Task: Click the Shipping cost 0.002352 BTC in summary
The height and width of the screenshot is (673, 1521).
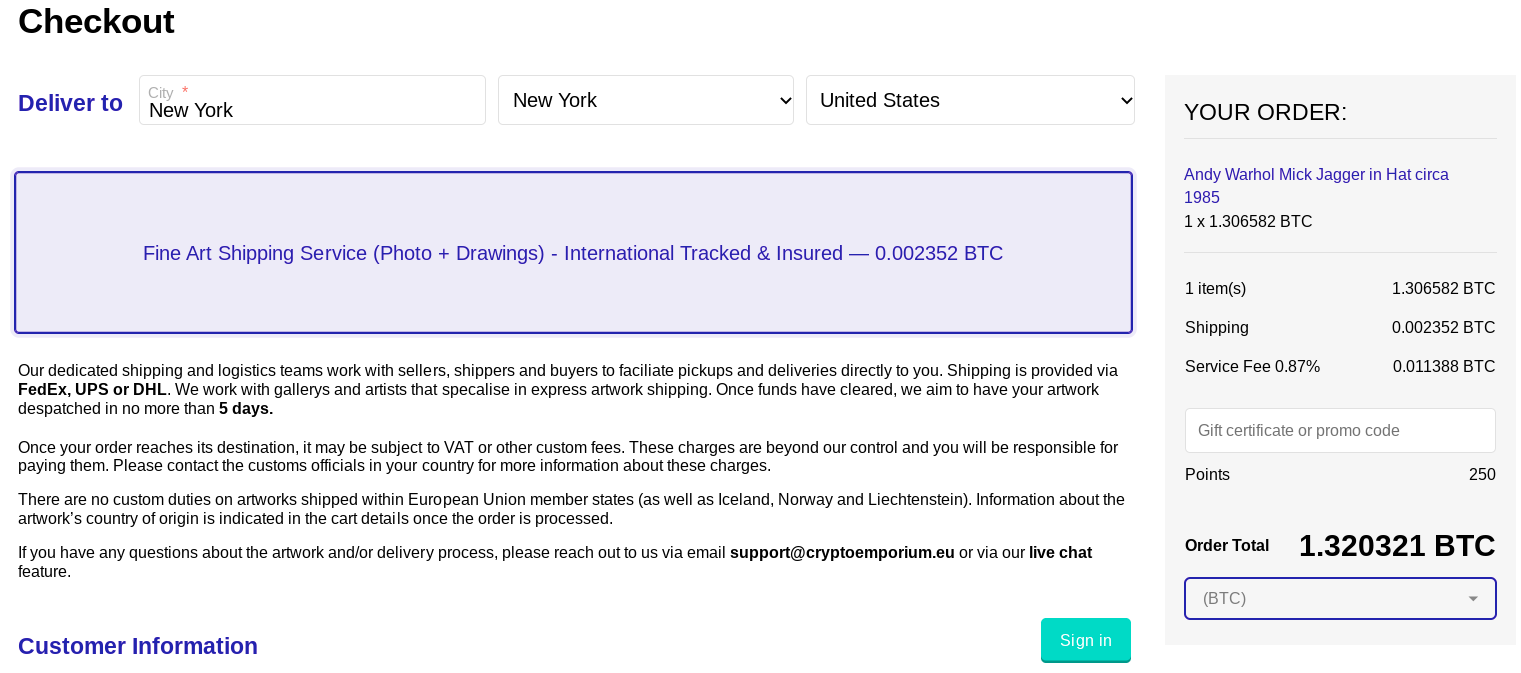Action: click(1443, 328)
